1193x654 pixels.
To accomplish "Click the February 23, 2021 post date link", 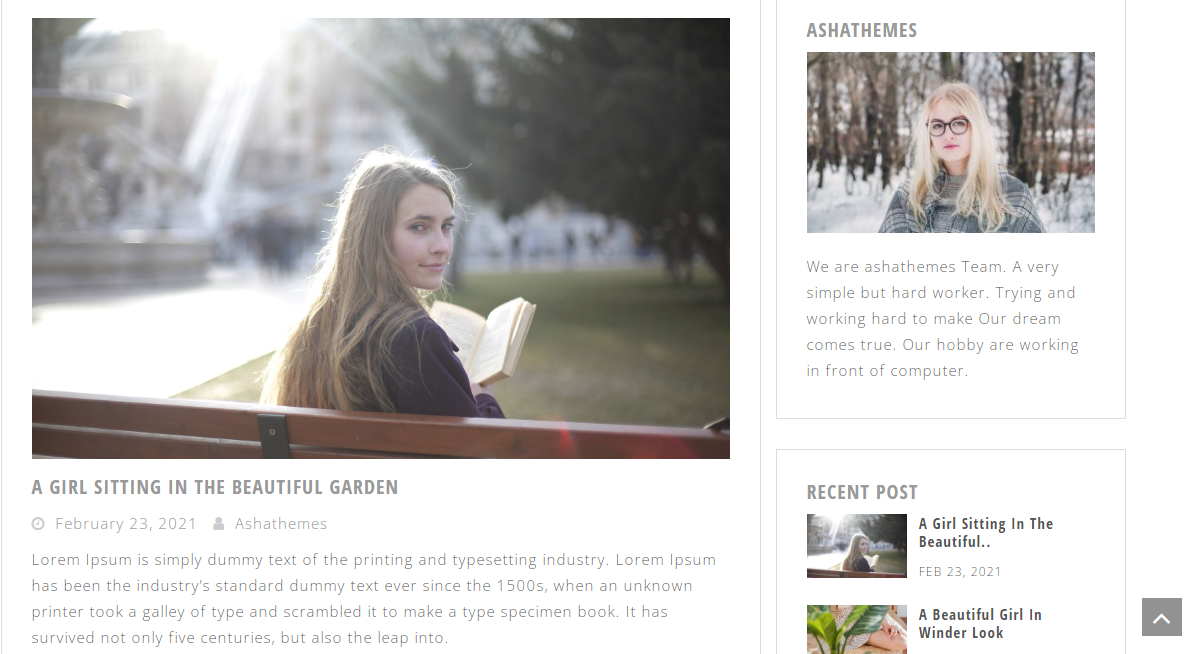I will (x=126, y=523).
